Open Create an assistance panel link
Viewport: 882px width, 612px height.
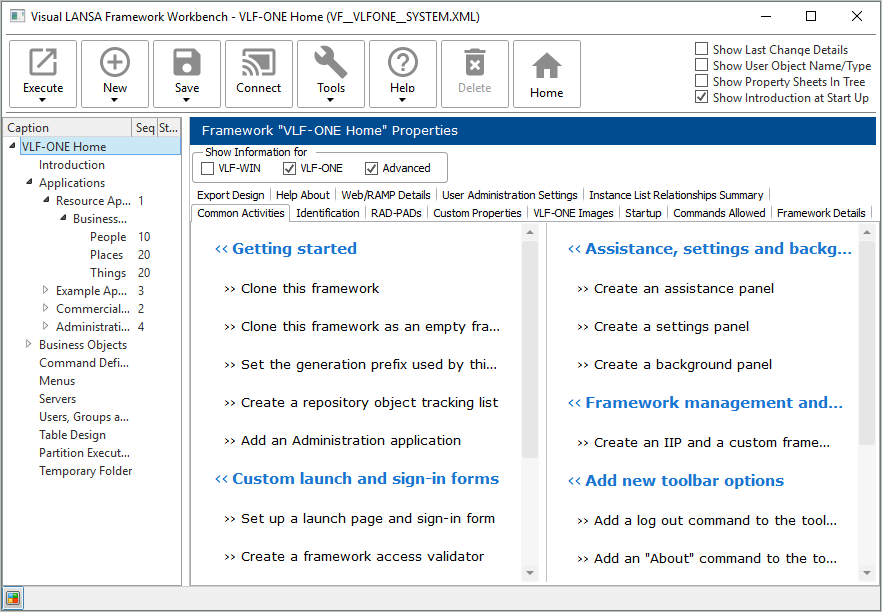point(684,288)
